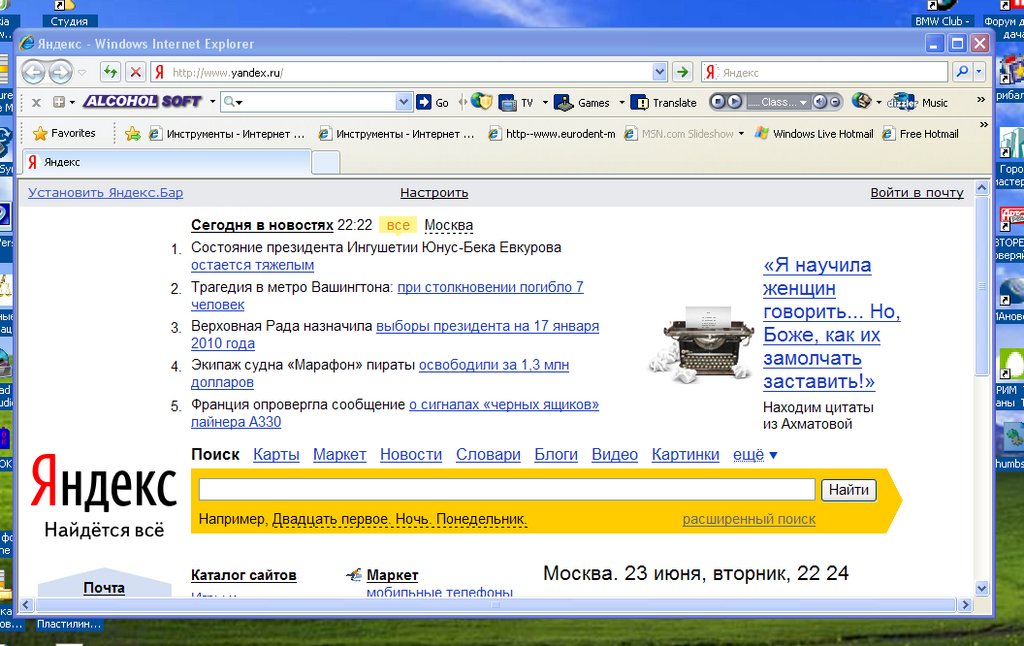Switch to Маркет search tab
Viewport: 1024px width, 646px height.
coord(340,455)
